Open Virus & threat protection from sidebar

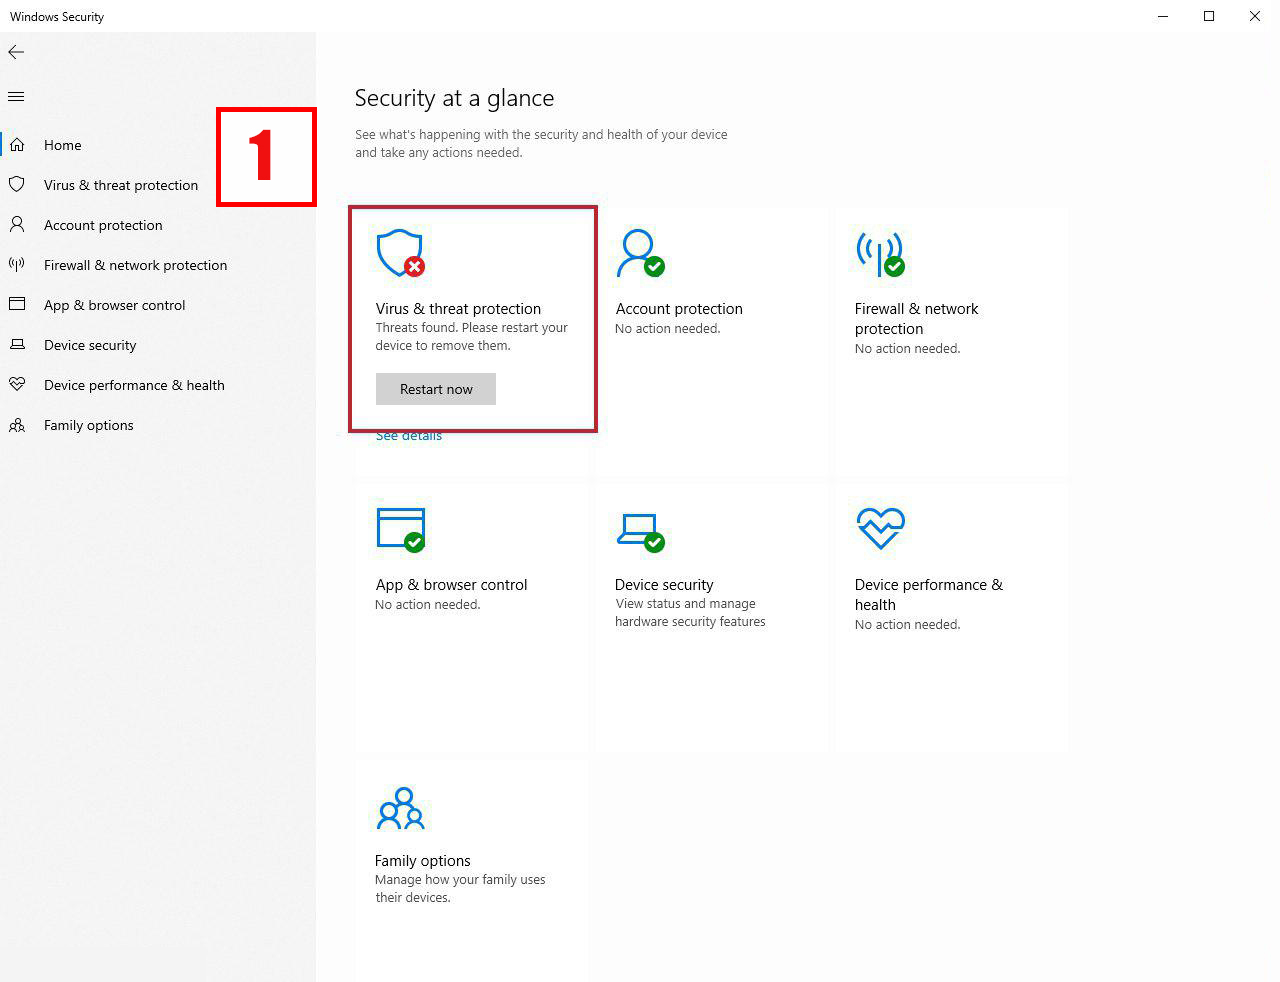pyautogui.click(x=121, y=185)
